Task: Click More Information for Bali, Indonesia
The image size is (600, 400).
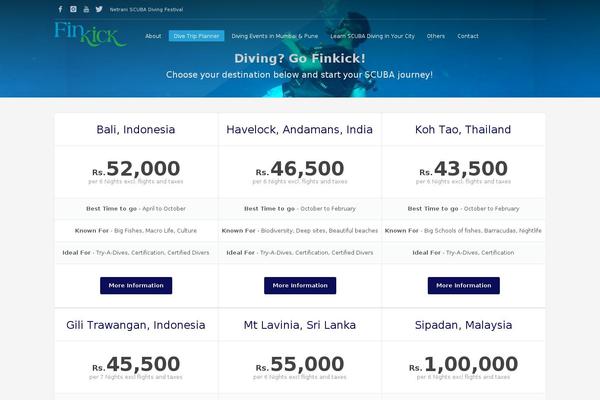Action: point(136,286)
